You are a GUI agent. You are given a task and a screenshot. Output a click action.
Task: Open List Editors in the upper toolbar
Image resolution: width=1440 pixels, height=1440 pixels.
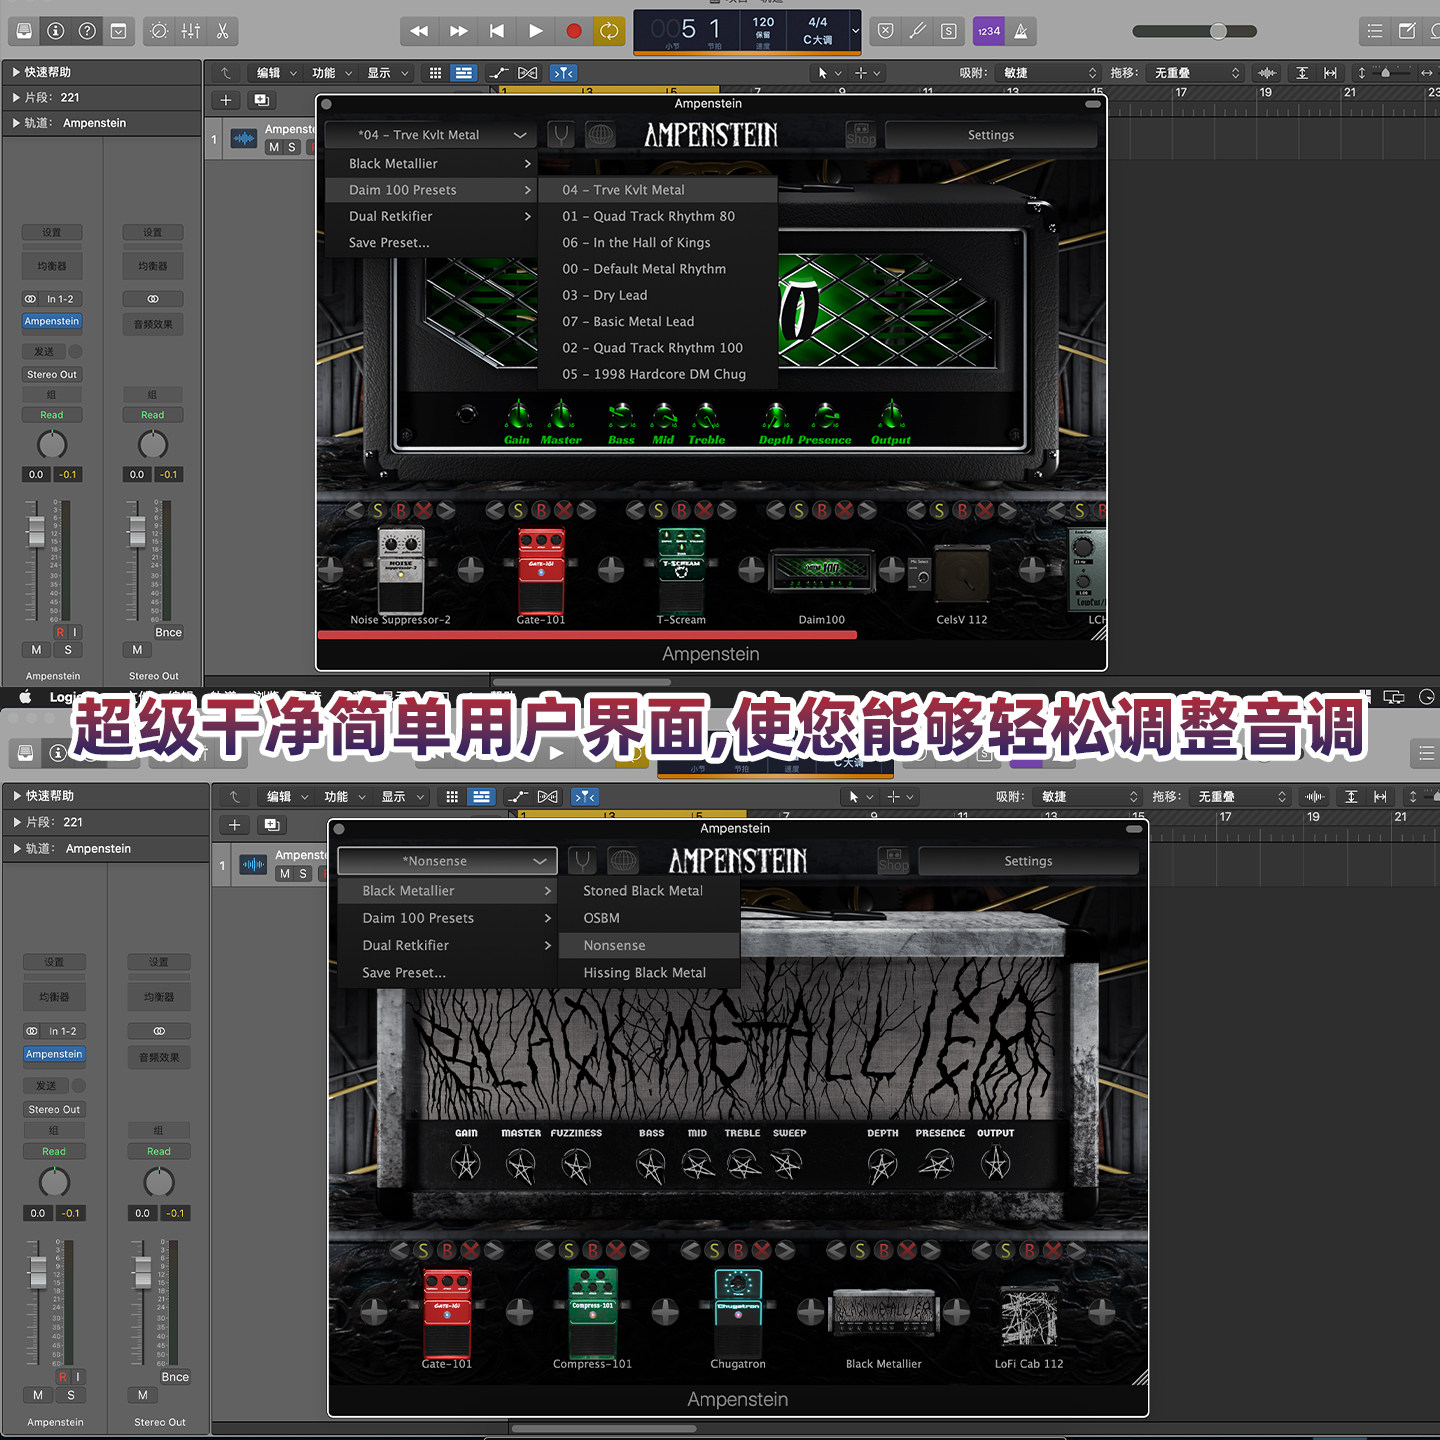pyautogui.click(x=1375, y=31)
